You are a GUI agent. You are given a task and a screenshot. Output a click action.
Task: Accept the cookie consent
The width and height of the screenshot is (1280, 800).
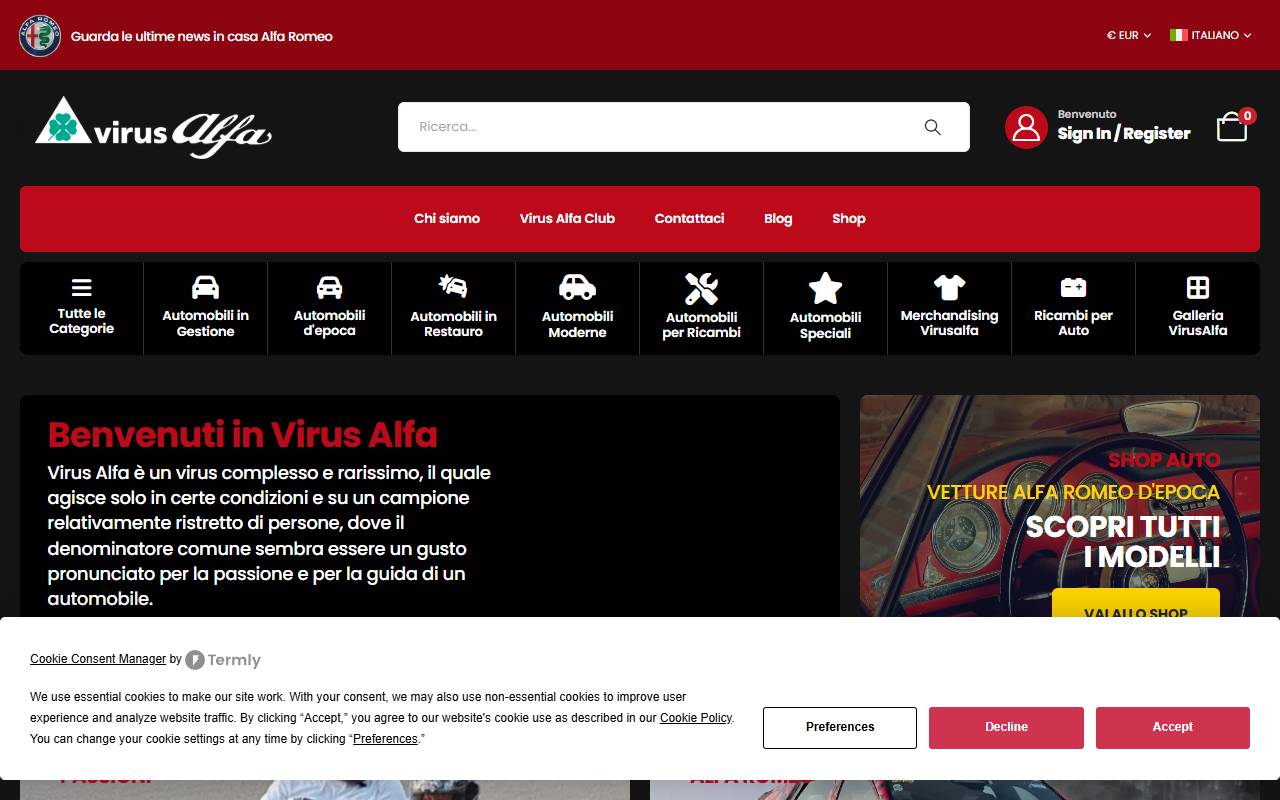1173,728
